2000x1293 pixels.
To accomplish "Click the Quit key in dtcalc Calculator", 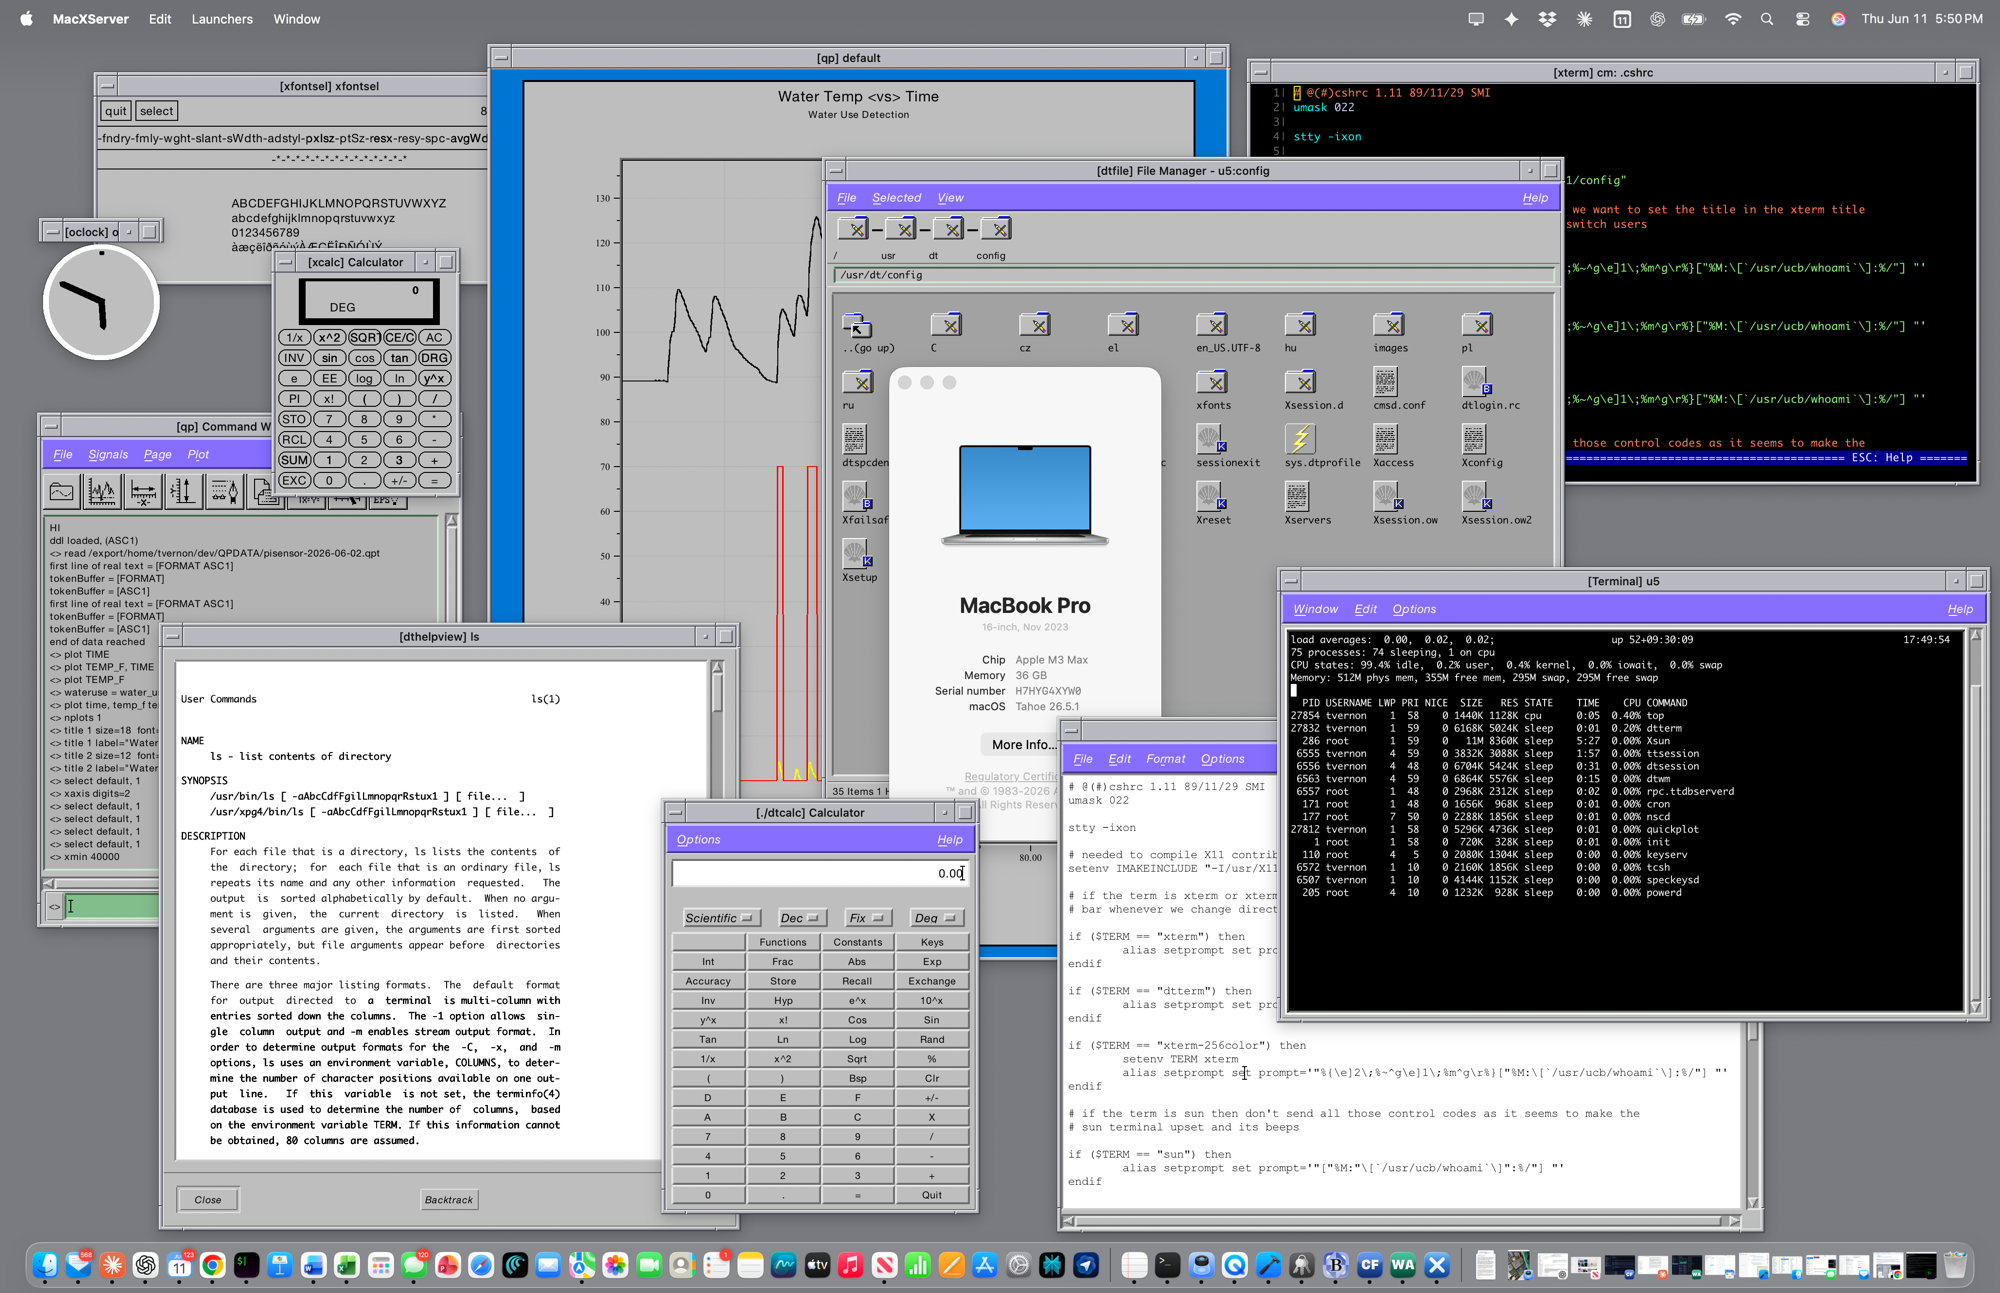I will 932,1194.
